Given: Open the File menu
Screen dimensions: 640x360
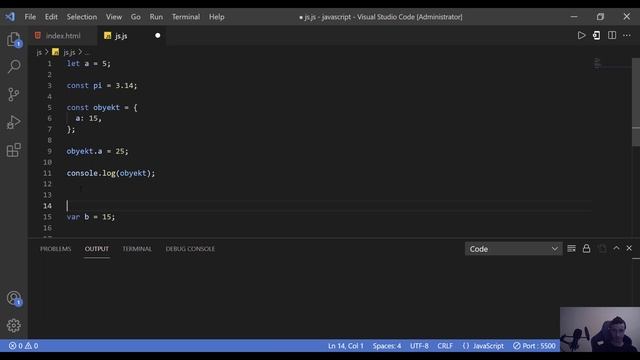Looking at the screenshot, I should (30, 17).
